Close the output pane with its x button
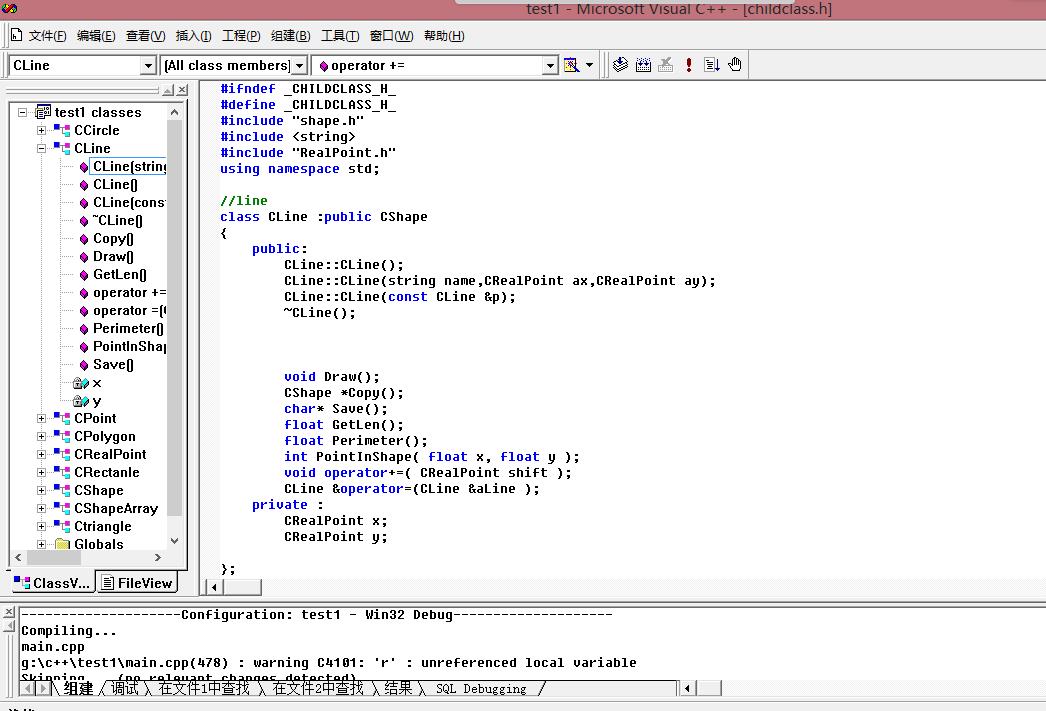The height and width of the screenshot is (711, 1046). tap(9, 612)
